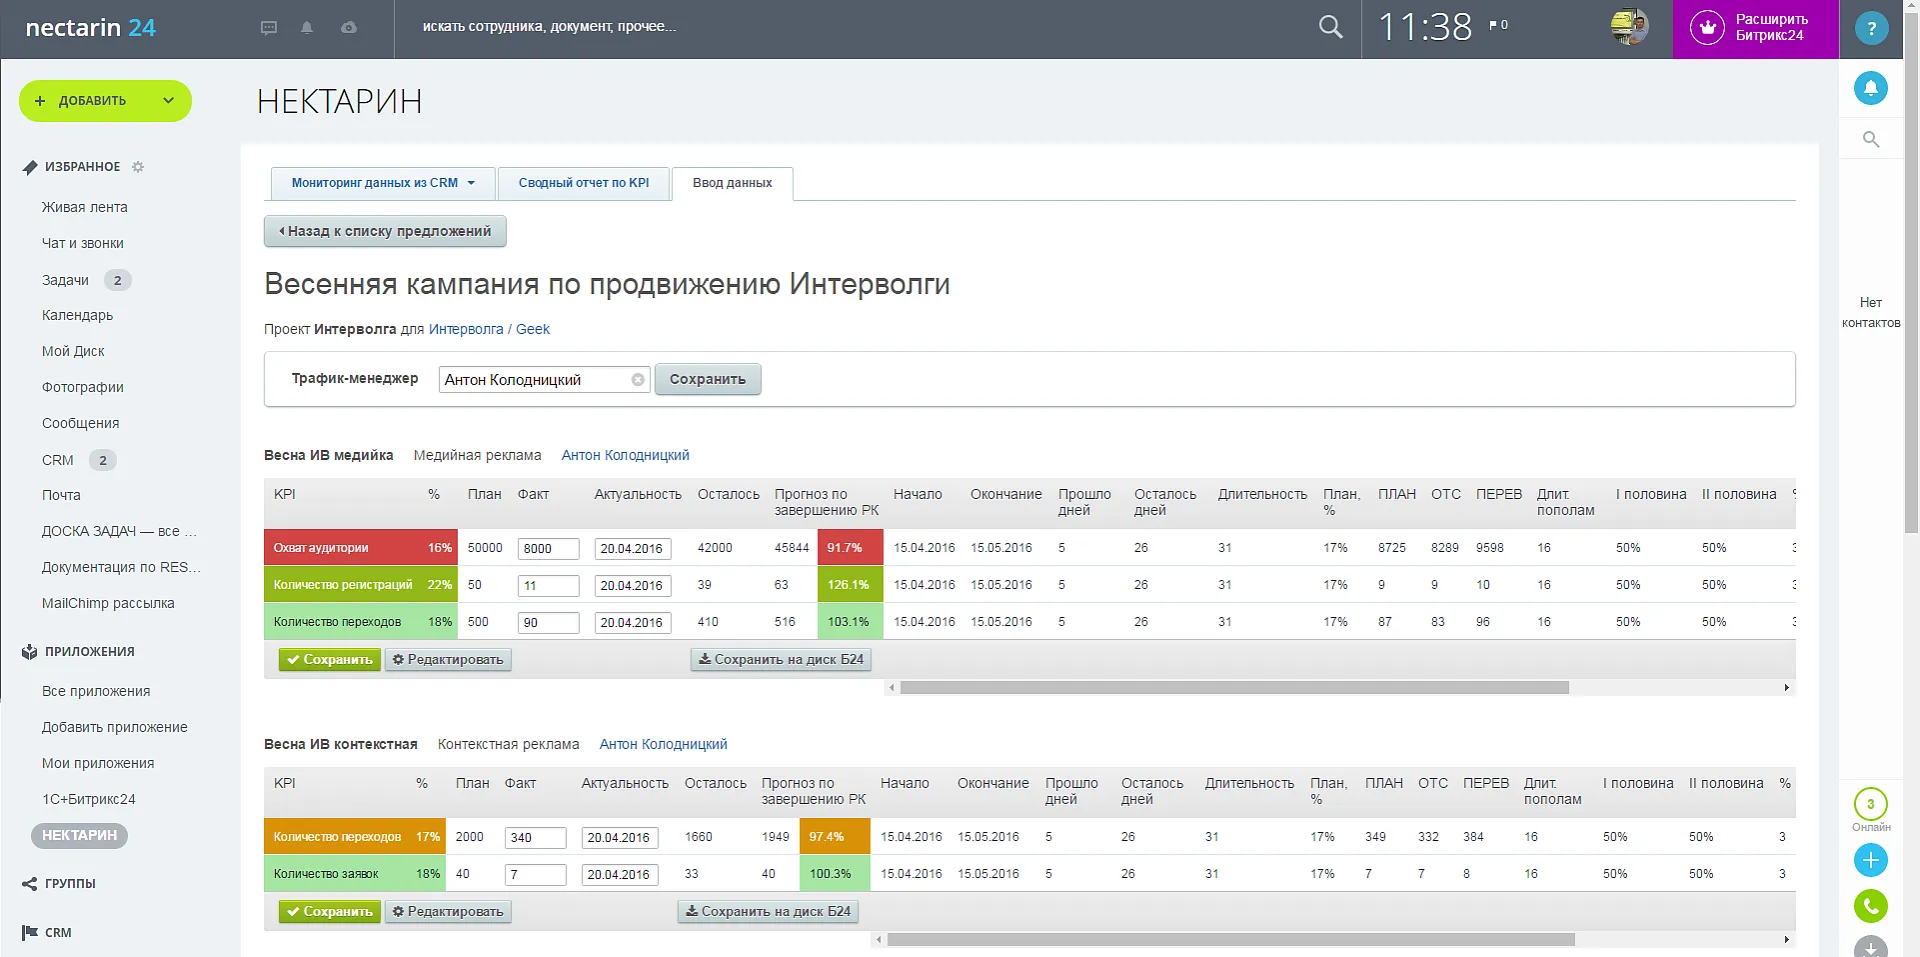Click the green phone call icon
This screenshot has height=957, width=1920.
(1870, 906)
